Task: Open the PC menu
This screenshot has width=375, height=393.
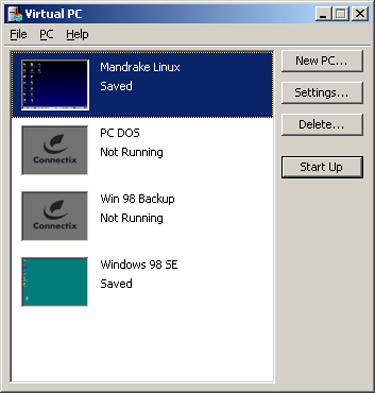Action: click(x=46, y=34)
